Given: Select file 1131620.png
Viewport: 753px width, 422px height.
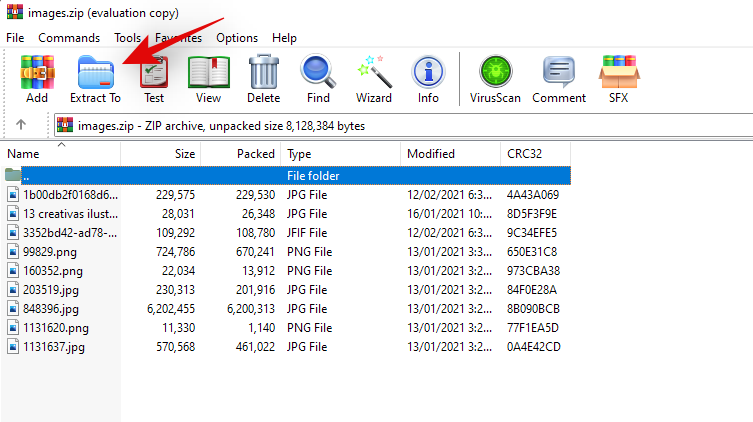Looking at the screenshot, I should [x=56, y=328].
